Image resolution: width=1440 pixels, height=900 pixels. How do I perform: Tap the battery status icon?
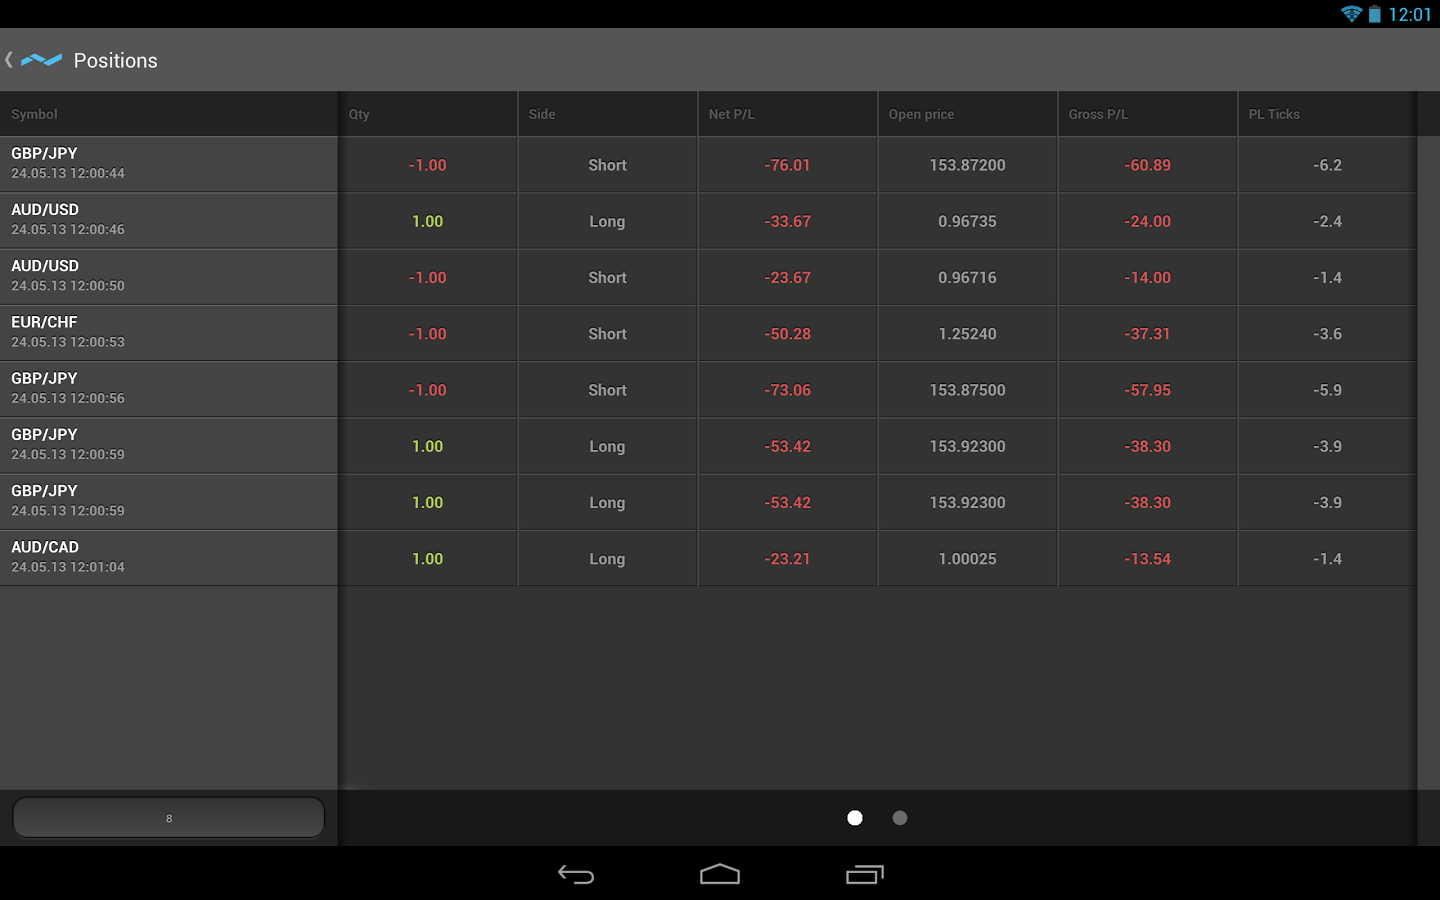click(x=1375, y=14)
